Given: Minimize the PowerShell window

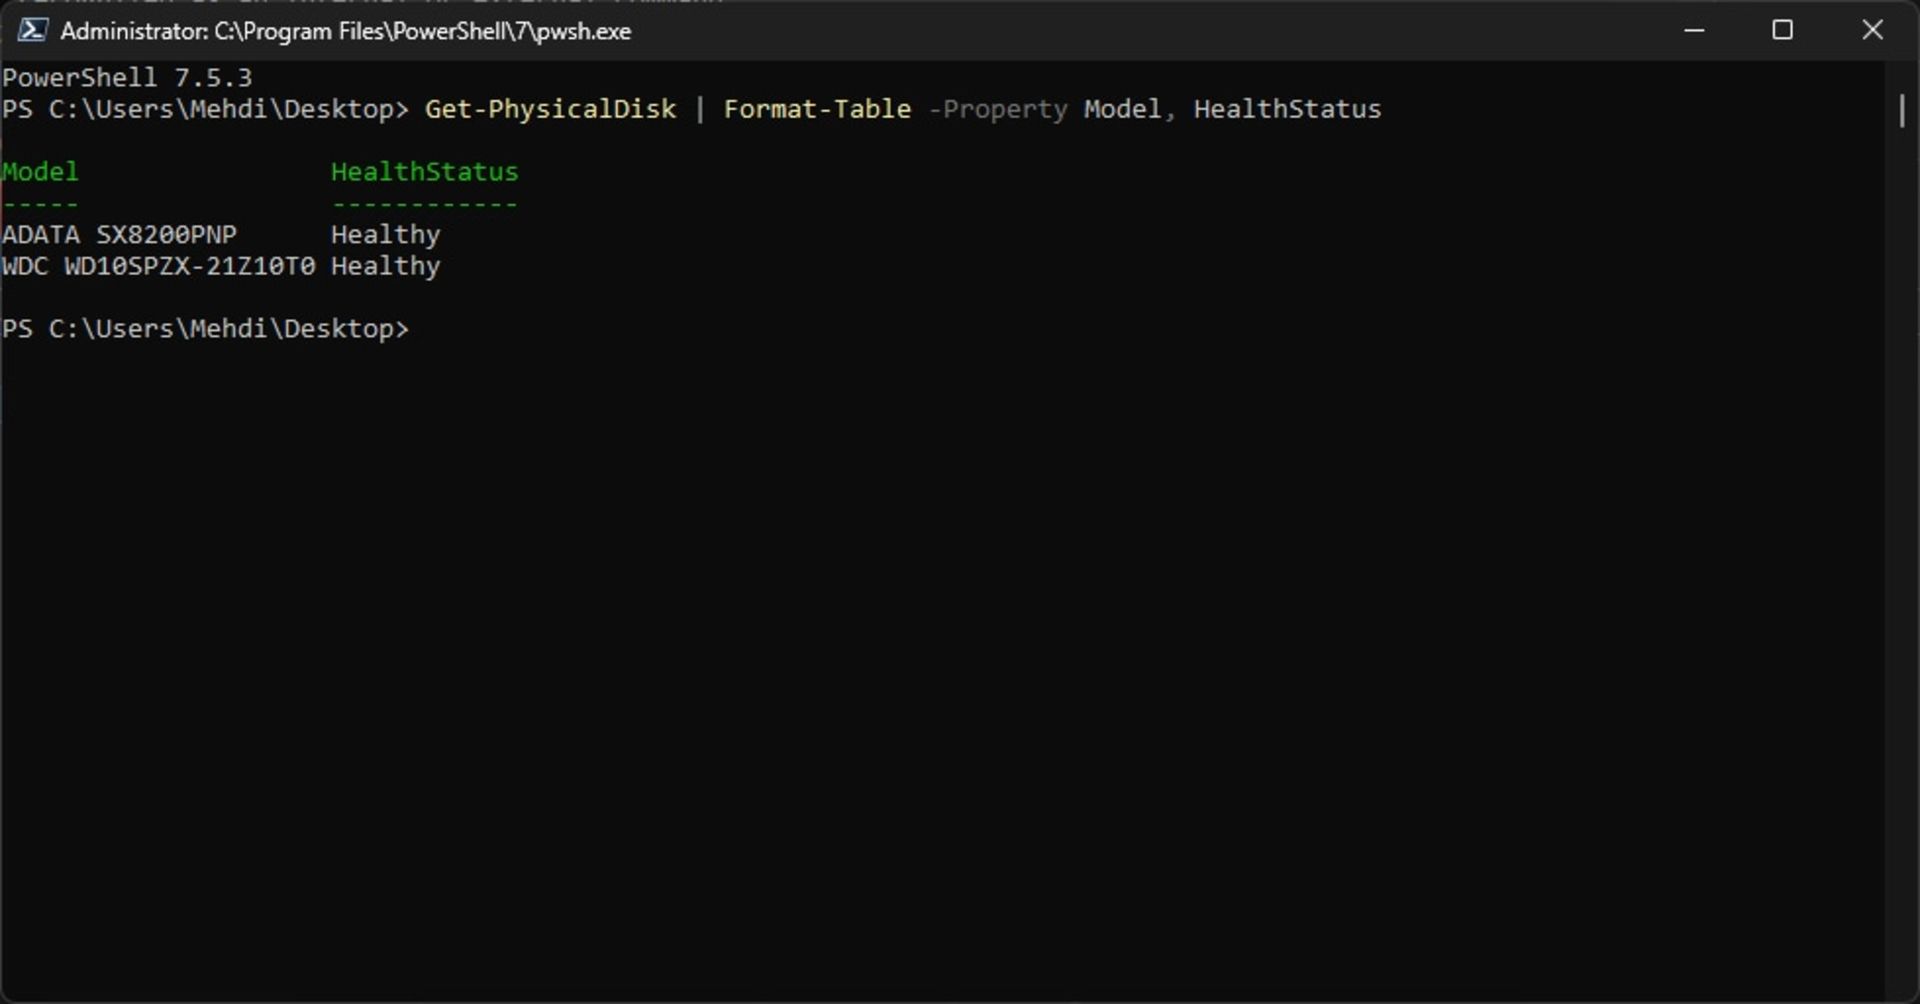Looking at the screenshot, I should [x=1694, y=30].
